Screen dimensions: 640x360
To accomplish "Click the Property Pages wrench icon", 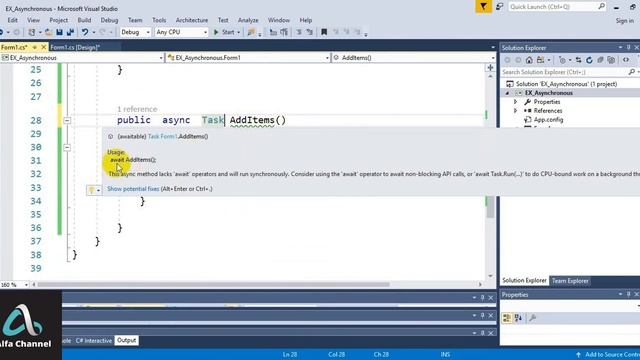I will (532, 318).
